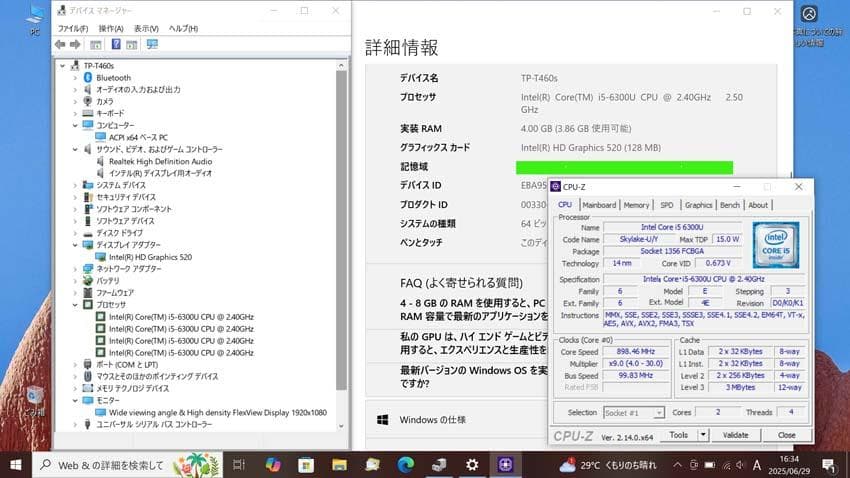Viewport: 850px width, 478px height.
Task: Switch to the Graphics tab in CPU-Z
Action: (698, 205)
